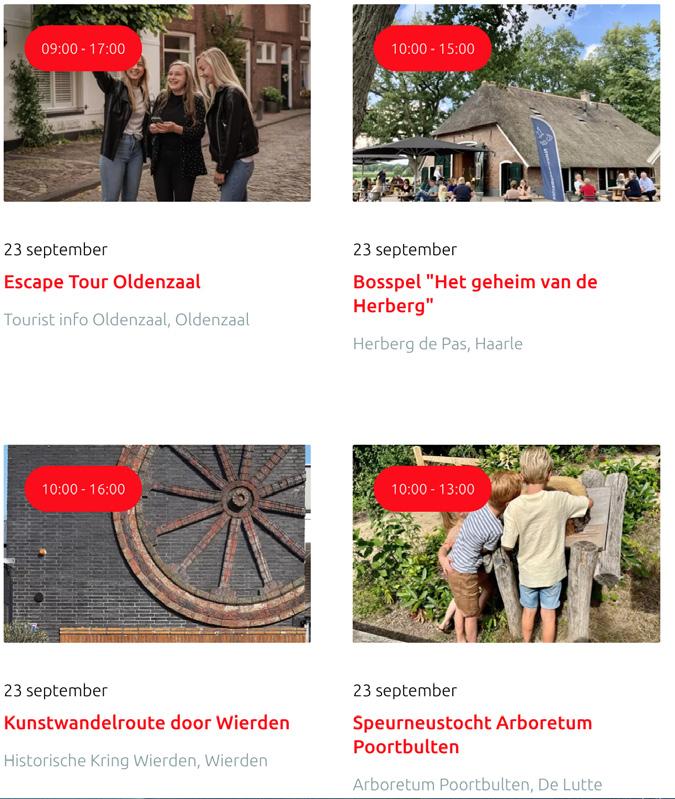Open the Escape Tour Oldenzaal event link
This screenshot has height=799, width=675.
pos(102,282)
